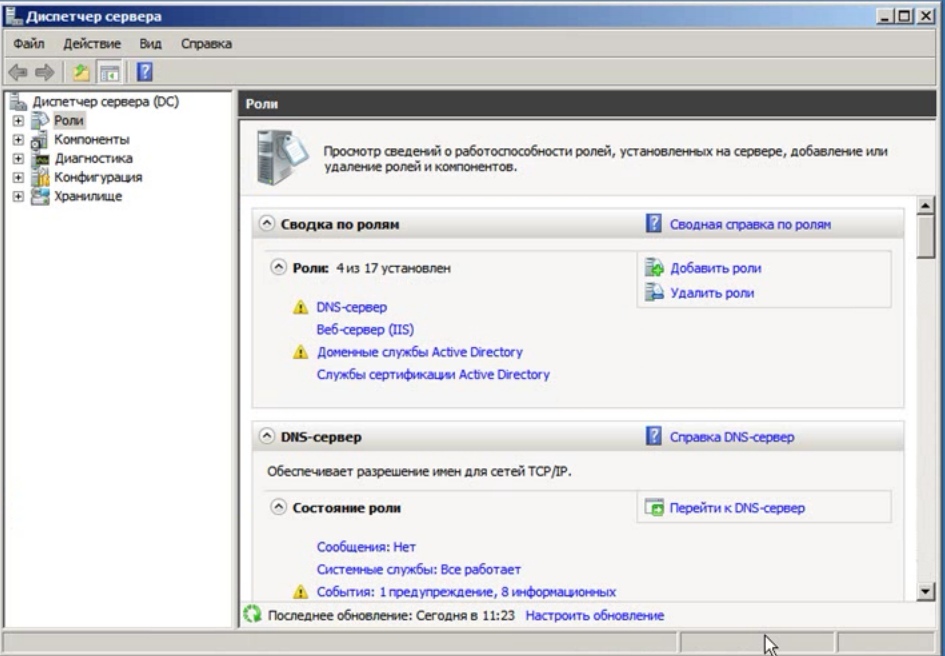Maximize the Диспетчер сервера window

(x=905, y=16)
